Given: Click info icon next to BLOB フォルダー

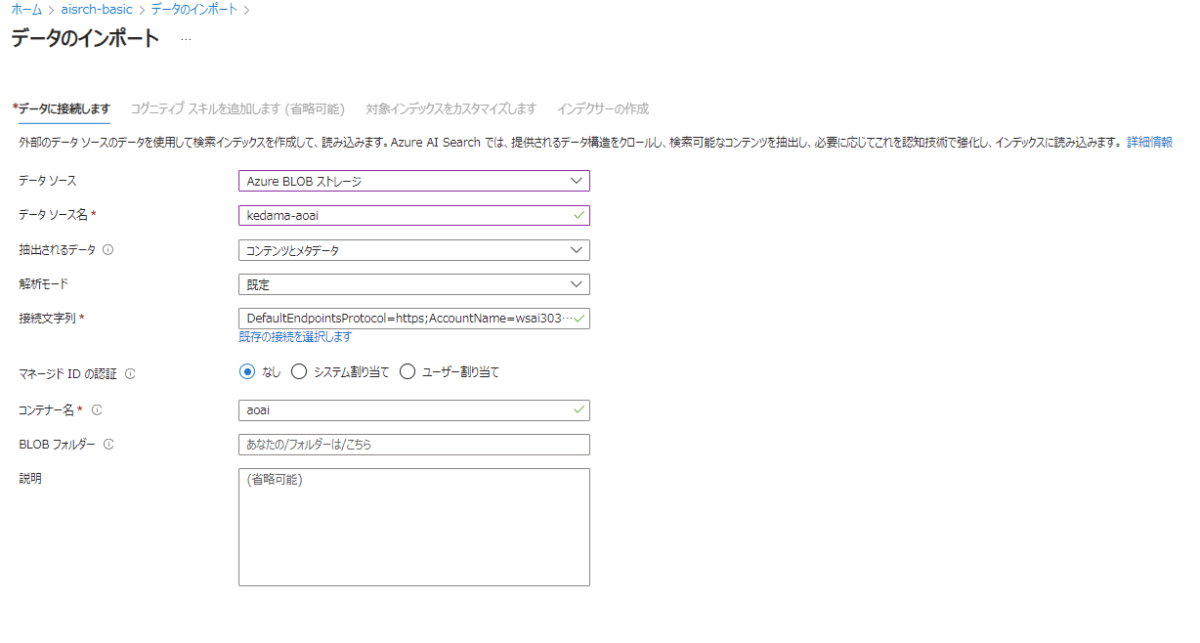Looking at the screenshot, I should pos(108,445).
